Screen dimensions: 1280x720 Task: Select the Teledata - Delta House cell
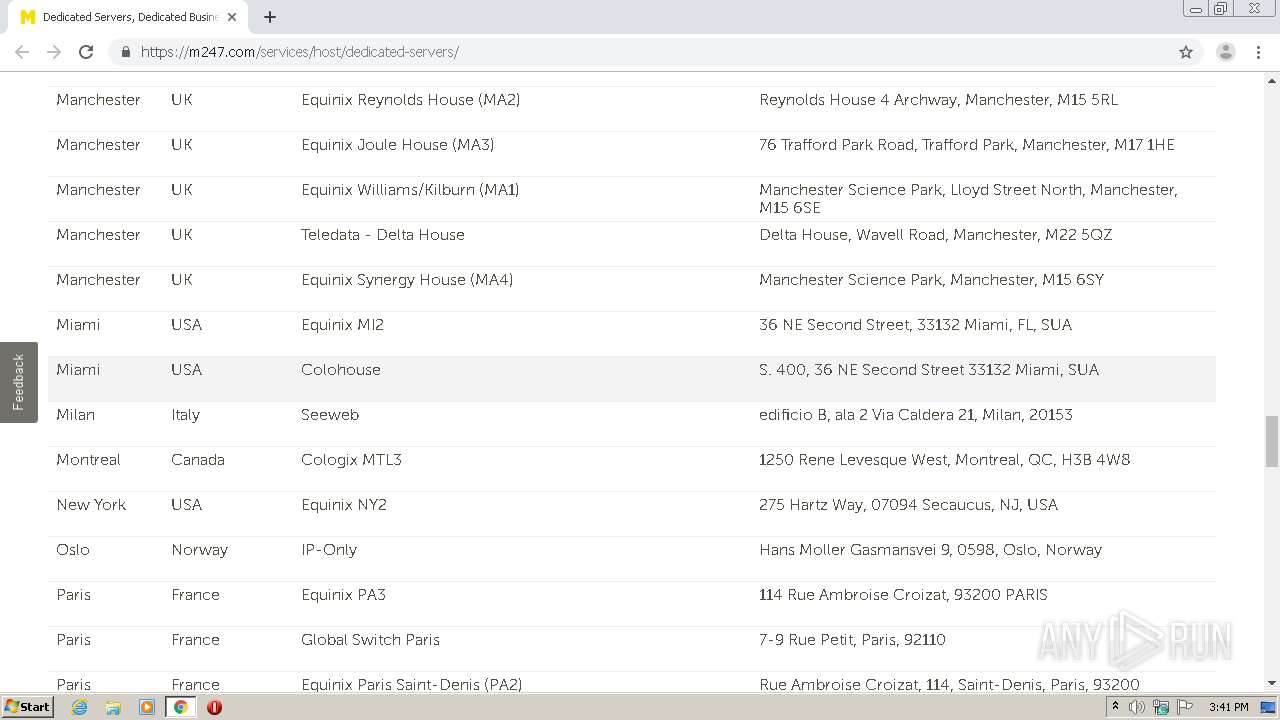pyautogui.click(x=383, y=235)
